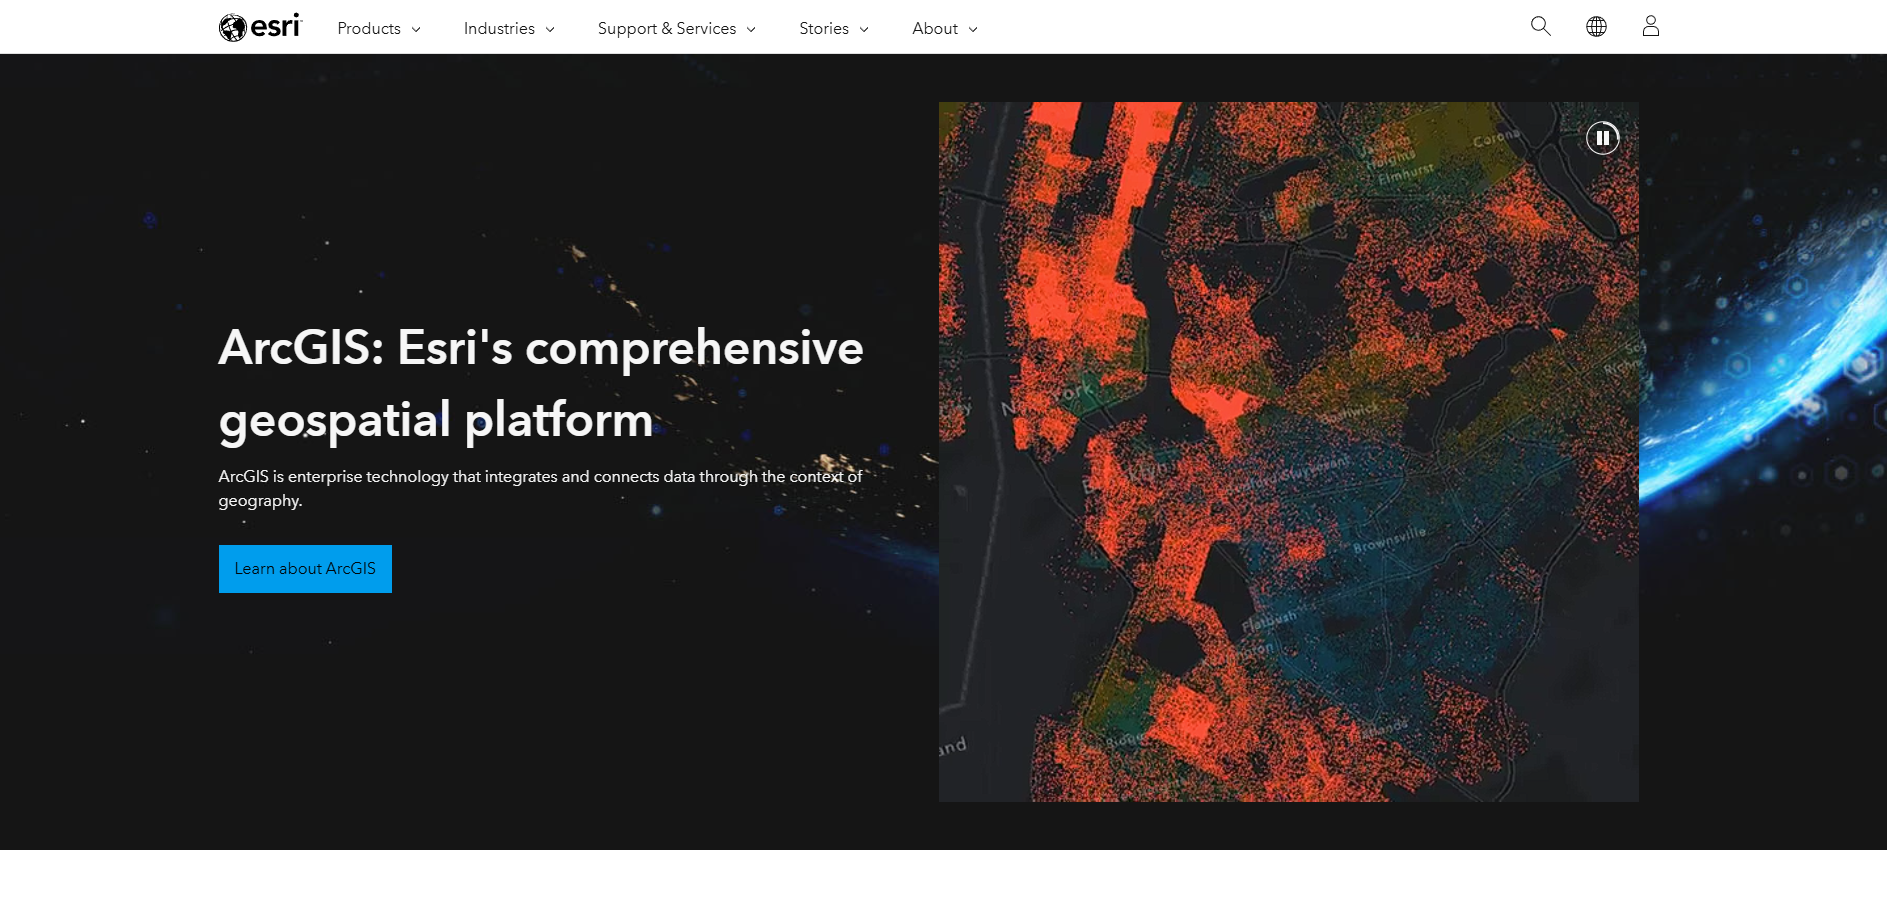This screenshot has width=1887, height=902.
Task: Open the Support & Services dropdown
Action: tap(676, 28)
